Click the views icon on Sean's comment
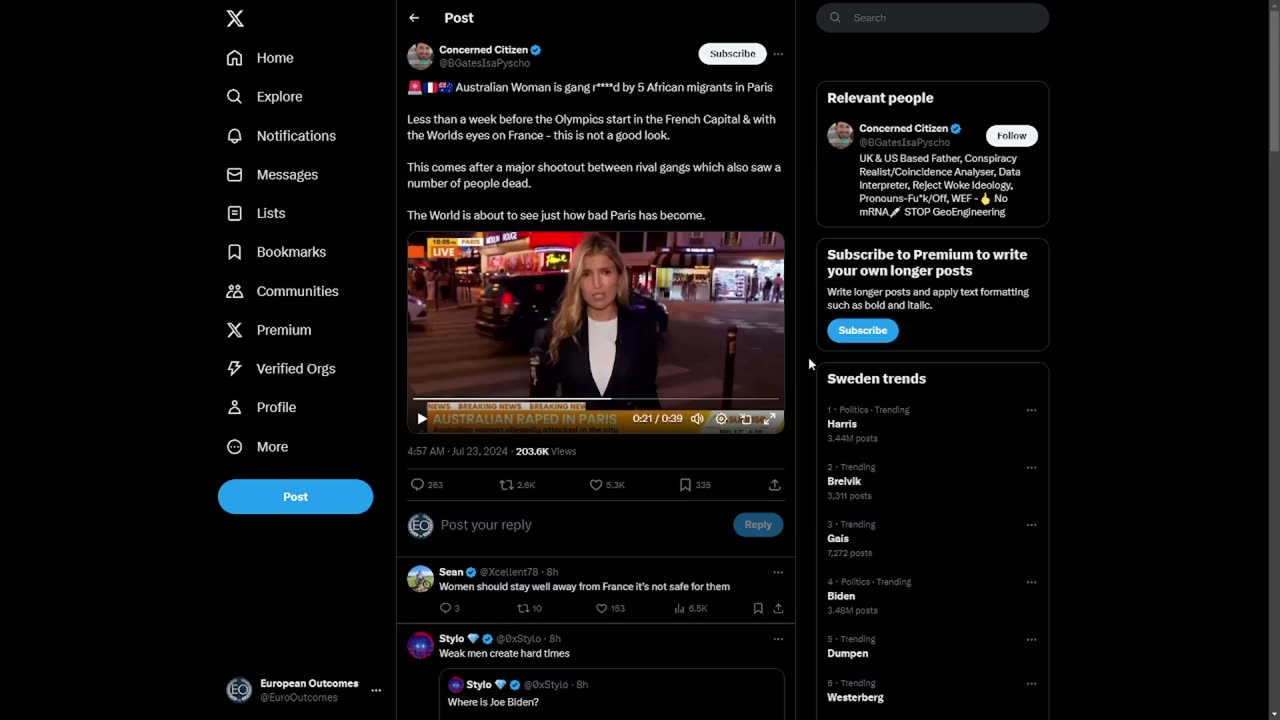The width and height of the screenshot is (1280, 720). 679,608
